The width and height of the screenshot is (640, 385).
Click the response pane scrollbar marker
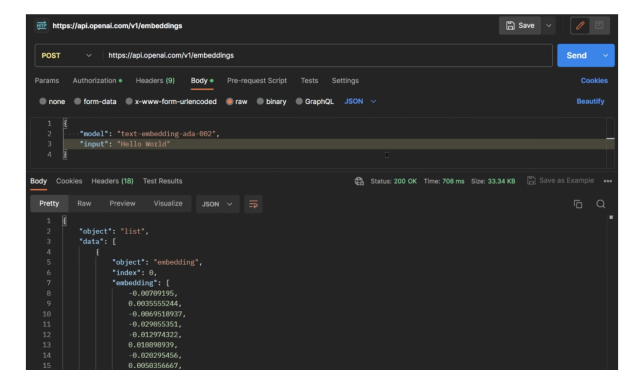click(x=611, y=218)
